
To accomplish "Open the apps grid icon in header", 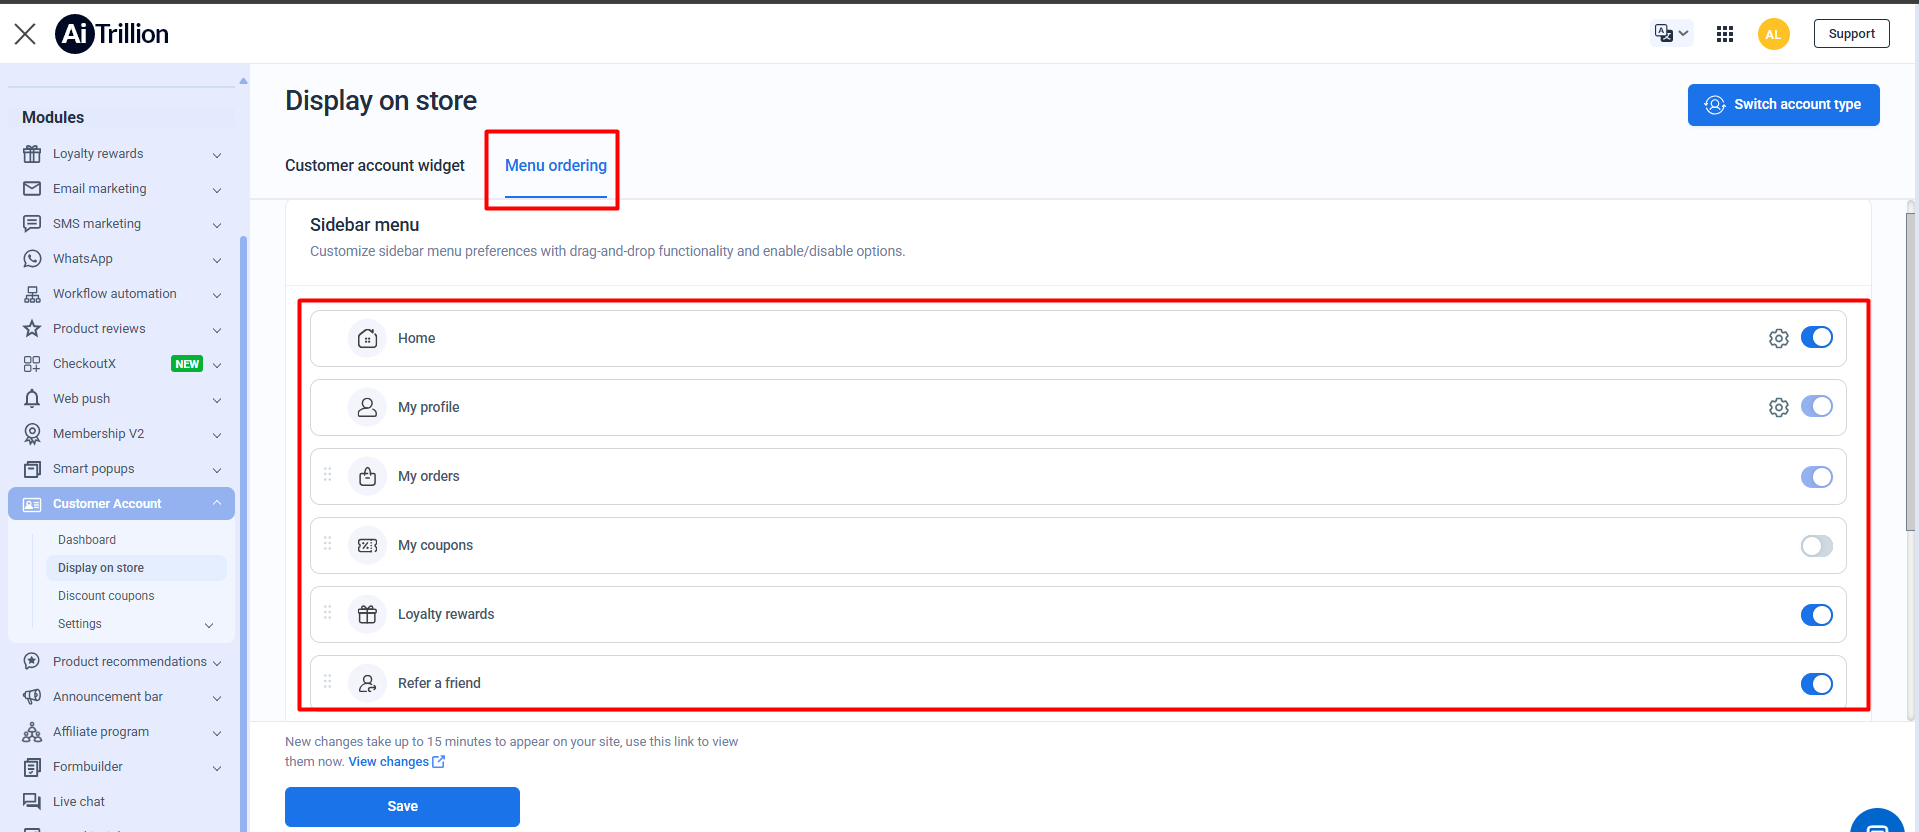I will (x=1725, y=34).
